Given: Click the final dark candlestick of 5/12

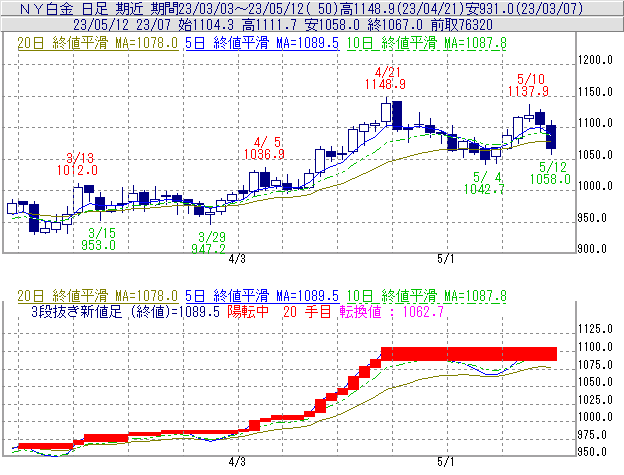Looking at the screenshot, I should pos(551,137).
